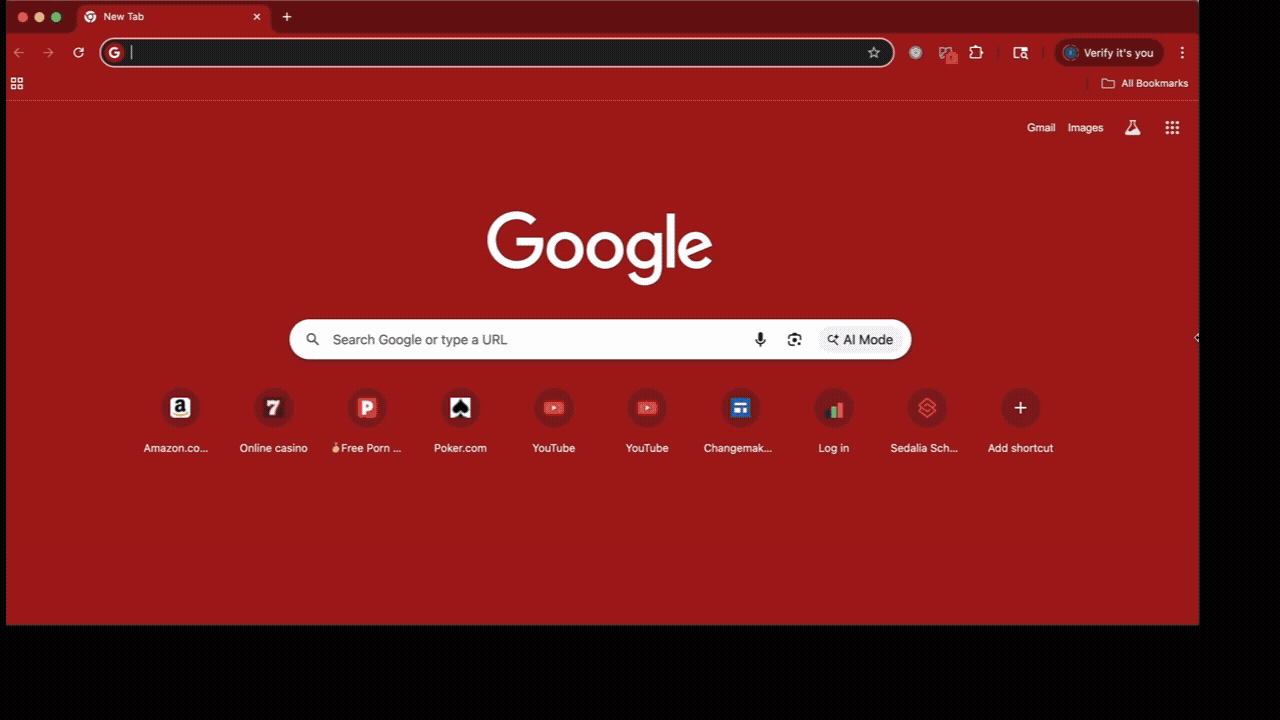Open the second YouTube shortcut, left of Changemak...
This screenshot has height=720, width=1280.
tap(647, 421)
